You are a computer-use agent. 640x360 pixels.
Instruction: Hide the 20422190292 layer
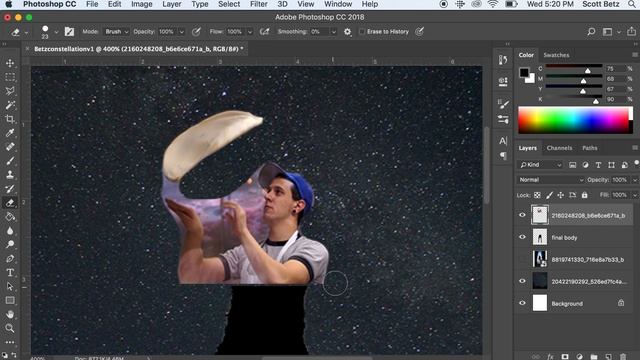click(522, 281)
